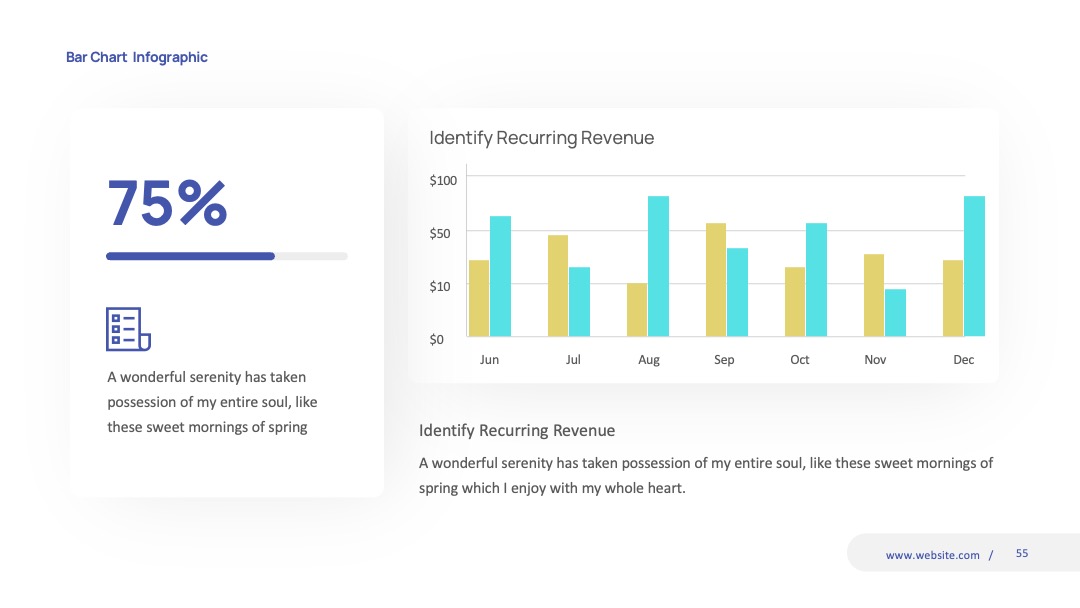The height and width of the screenshot is (608, 1080).
Task: Click the yellow Sep bar
Action: pos(716,280)
